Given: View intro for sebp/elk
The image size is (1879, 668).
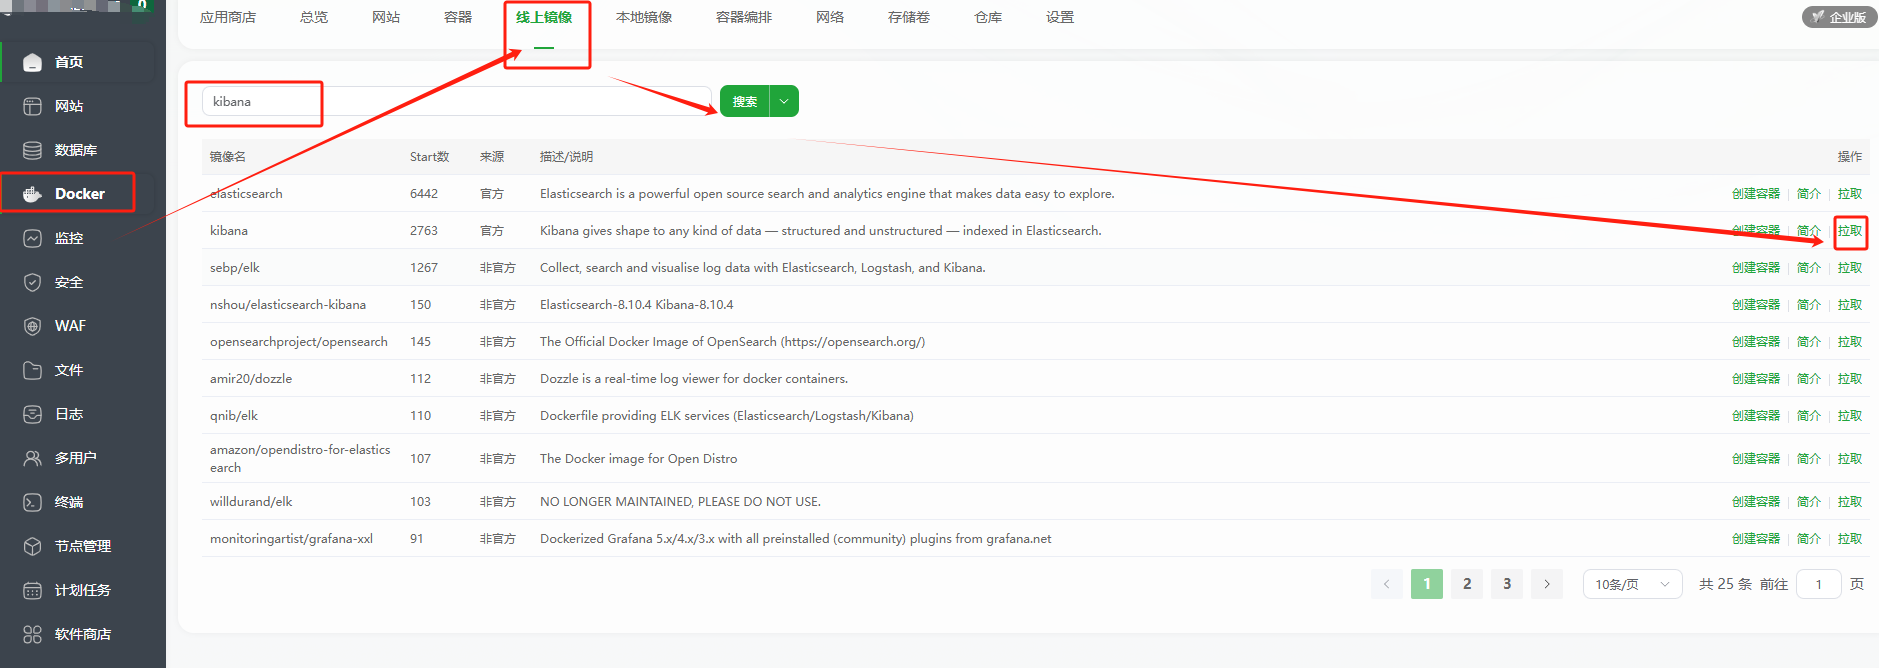Looking at the screenshot, I should [1809, 268].
